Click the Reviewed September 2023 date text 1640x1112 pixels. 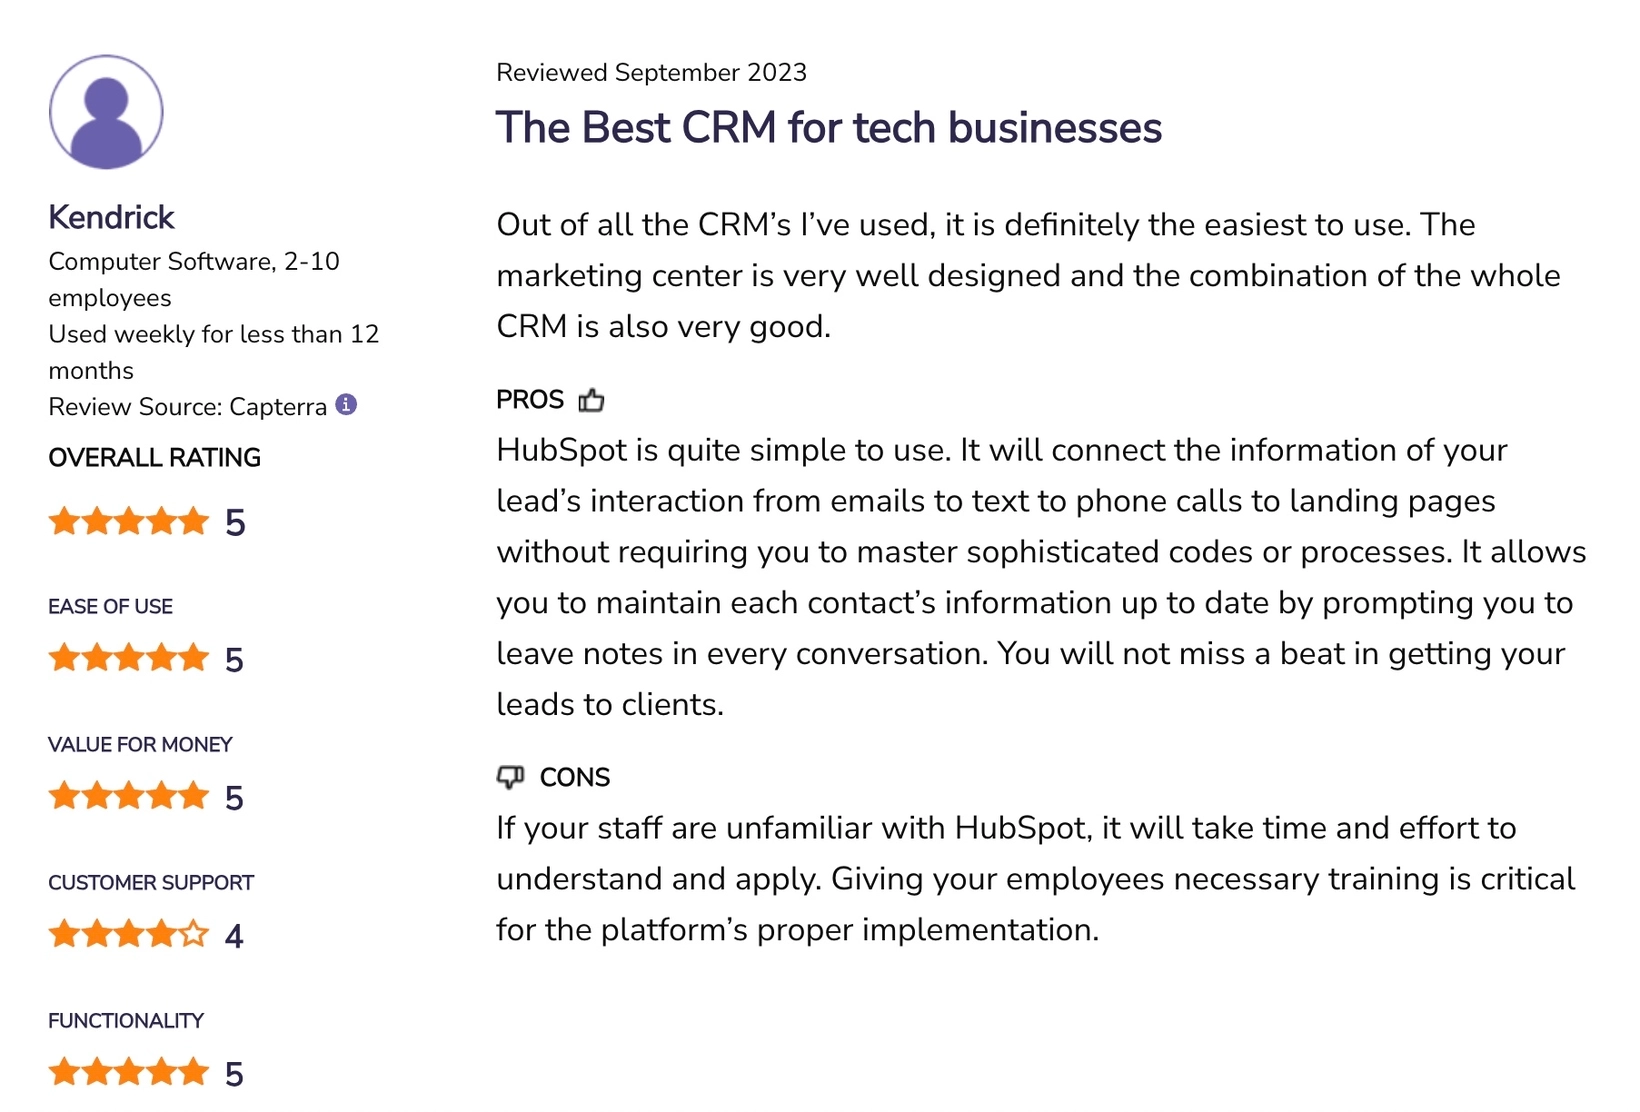pos(652,71)
